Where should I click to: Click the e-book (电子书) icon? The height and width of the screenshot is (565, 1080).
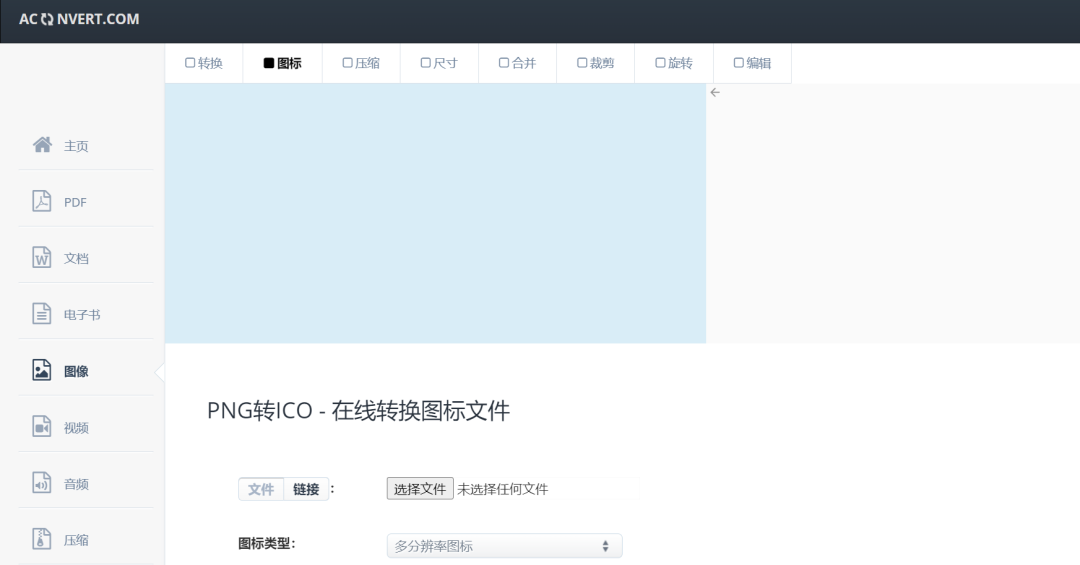coord(42,314)
